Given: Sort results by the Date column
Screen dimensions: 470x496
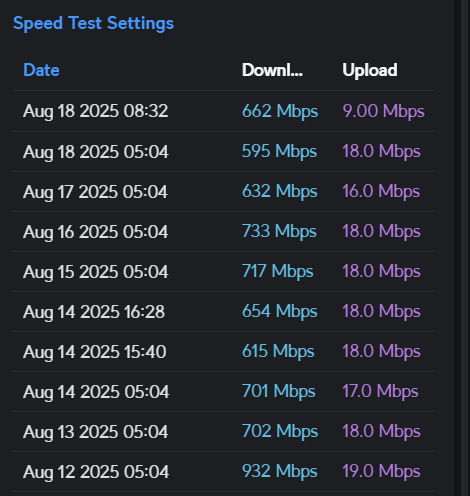Looking at the screenshot, I should [x=41, y=70].
